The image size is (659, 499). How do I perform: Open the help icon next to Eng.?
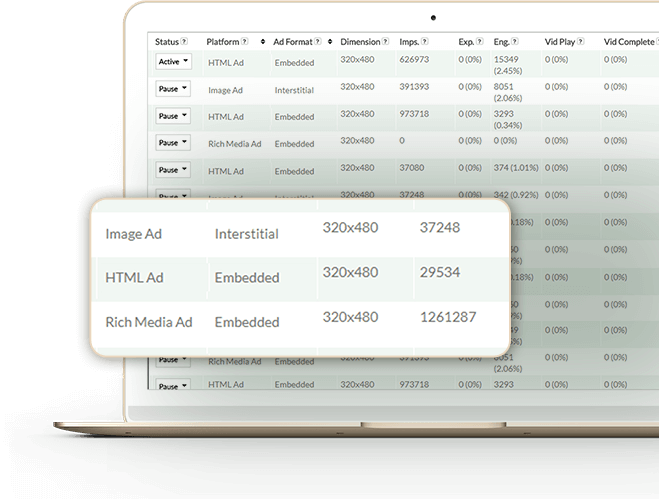coord(517,42)
